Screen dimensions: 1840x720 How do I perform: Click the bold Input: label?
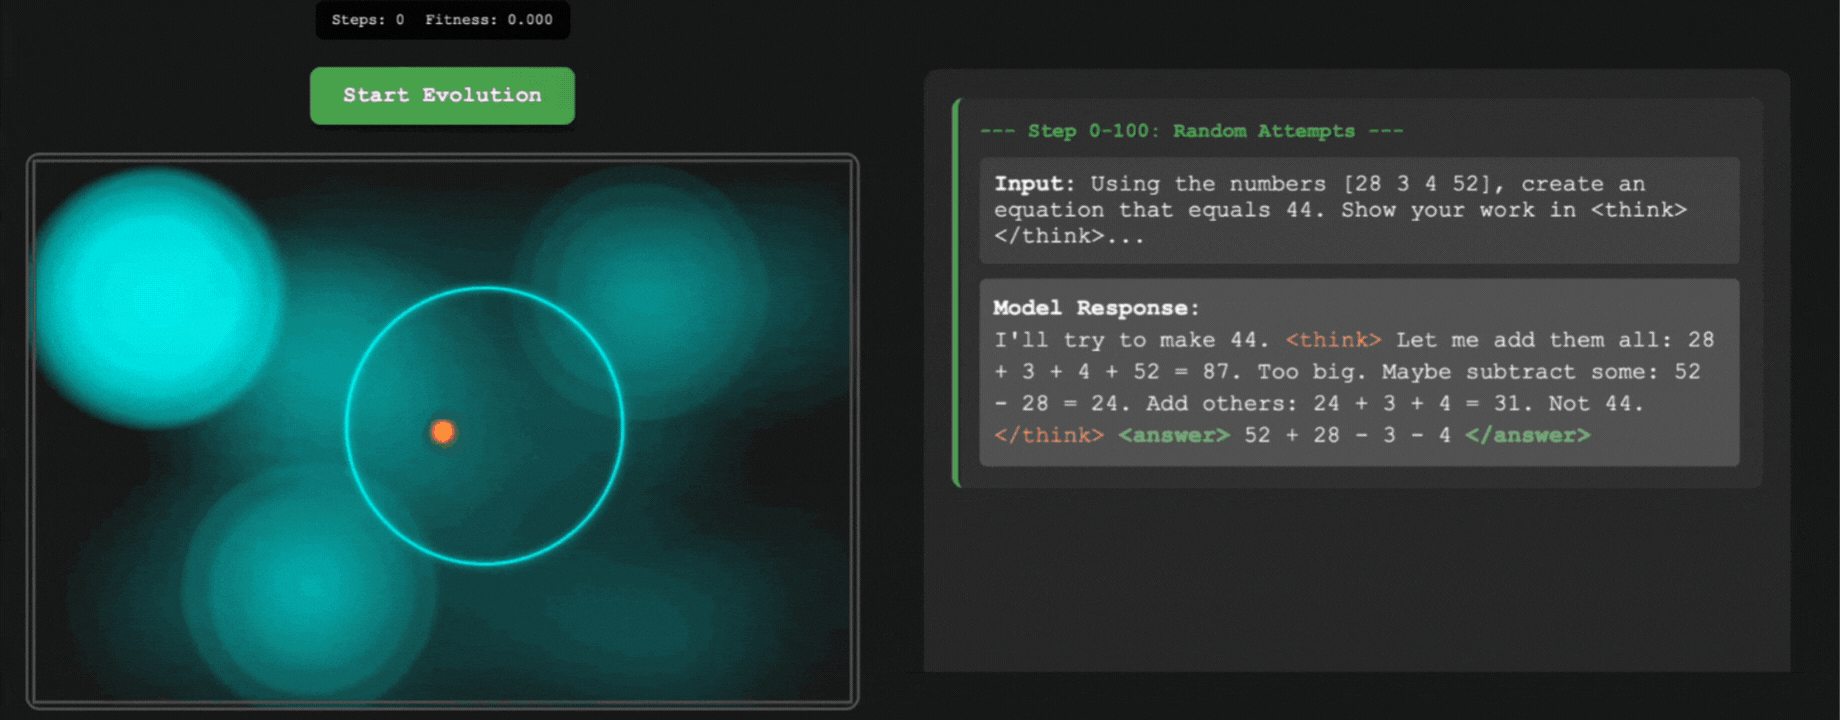point(1033,184)
